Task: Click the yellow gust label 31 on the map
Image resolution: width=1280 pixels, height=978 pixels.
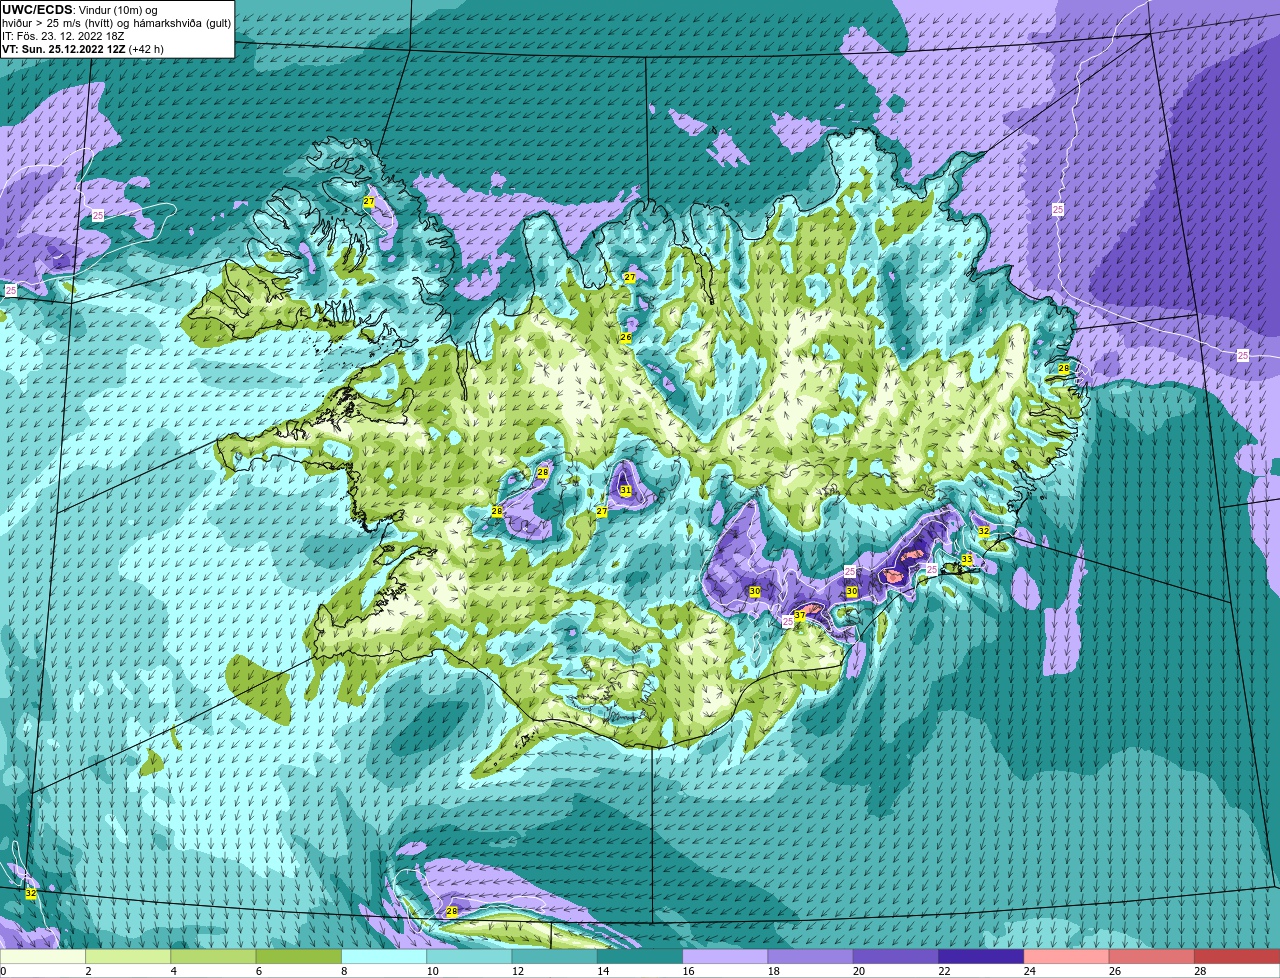Action: click(x=625, y=490)
